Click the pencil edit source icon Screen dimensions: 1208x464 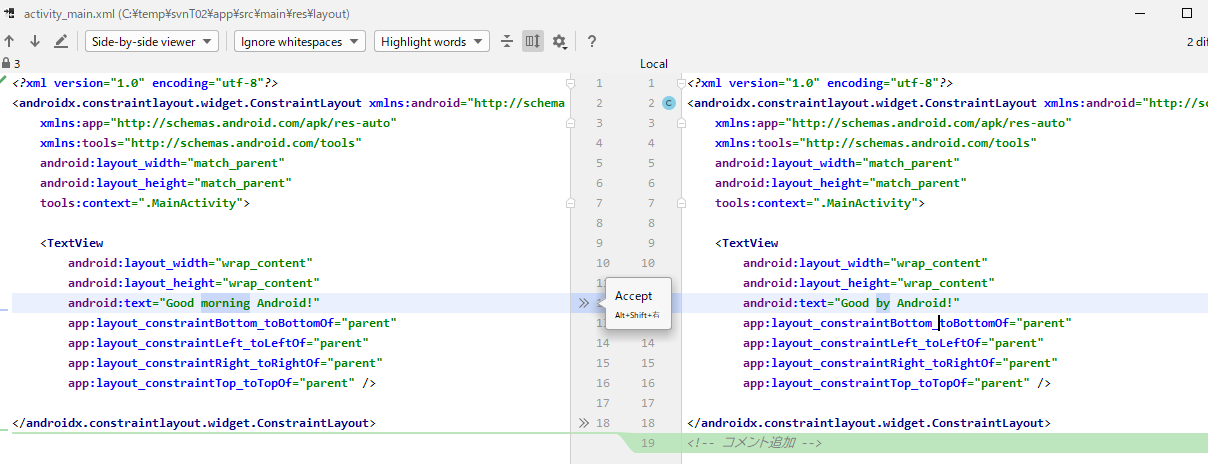click(x=61, y=42)
